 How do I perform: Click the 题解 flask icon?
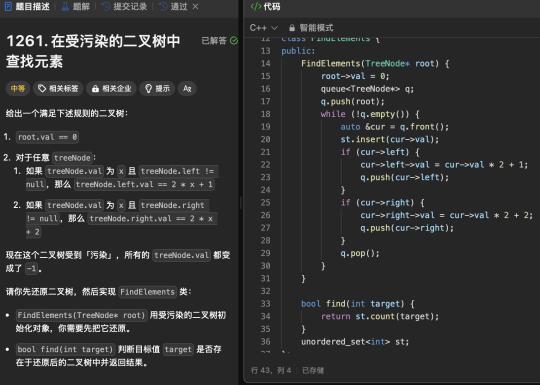[65, 6]
